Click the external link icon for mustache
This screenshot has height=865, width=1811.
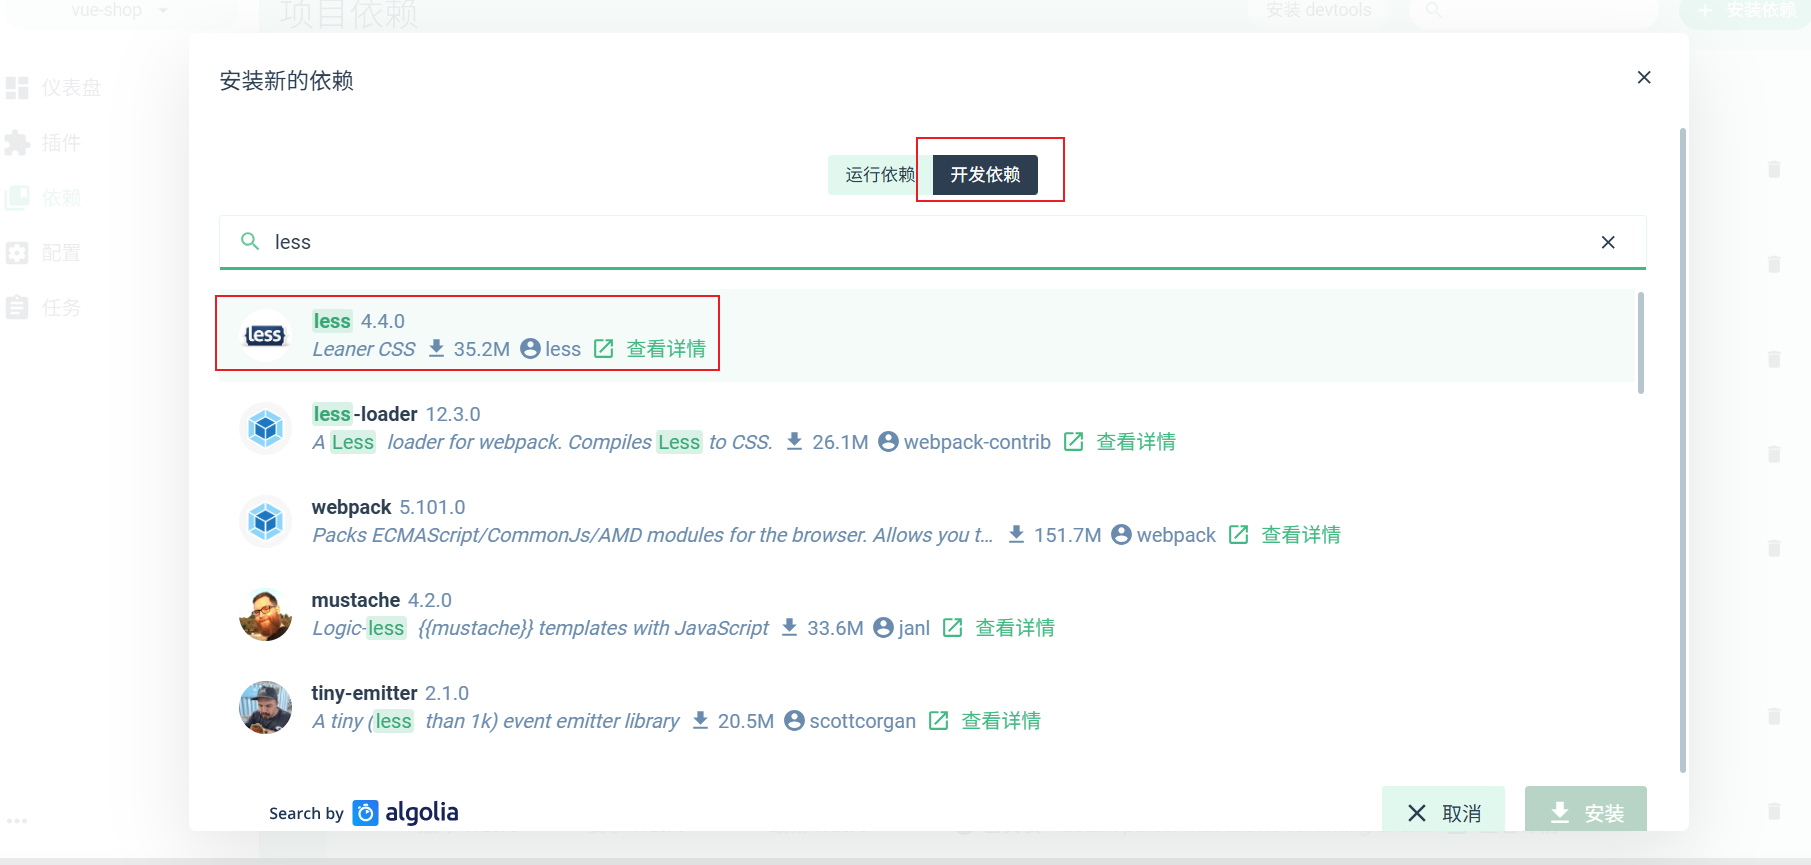coord(952,627)
